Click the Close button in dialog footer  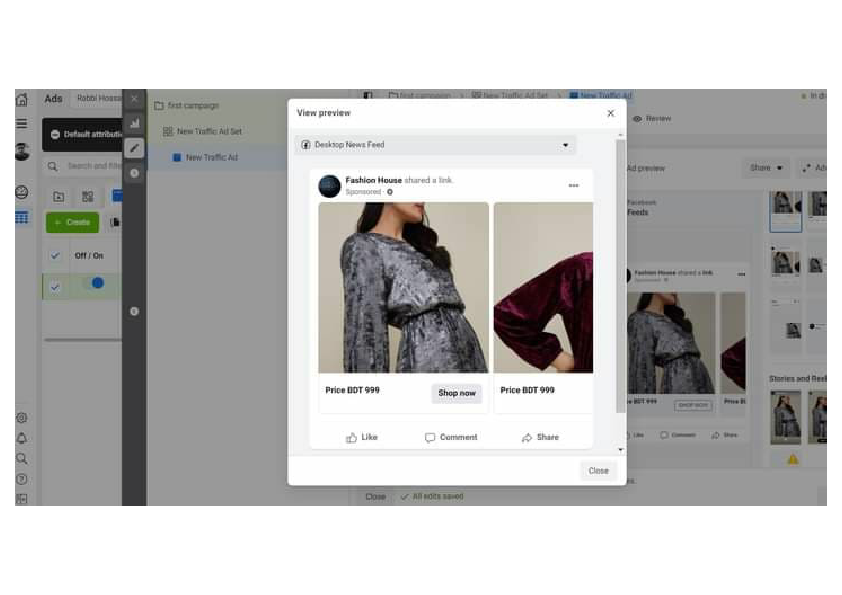pyautogui.click(x=599, y=471)
